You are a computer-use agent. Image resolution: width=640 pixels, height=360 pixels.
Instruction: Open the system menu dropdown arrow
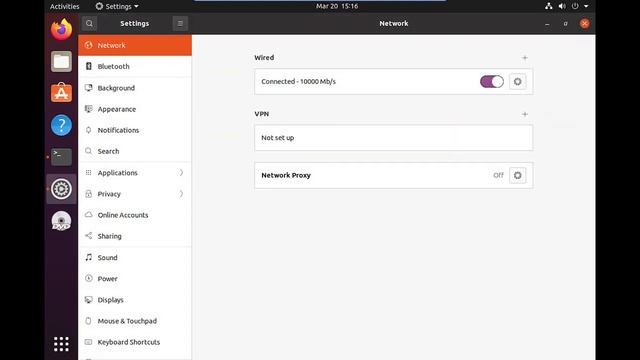tap(586, 6)
